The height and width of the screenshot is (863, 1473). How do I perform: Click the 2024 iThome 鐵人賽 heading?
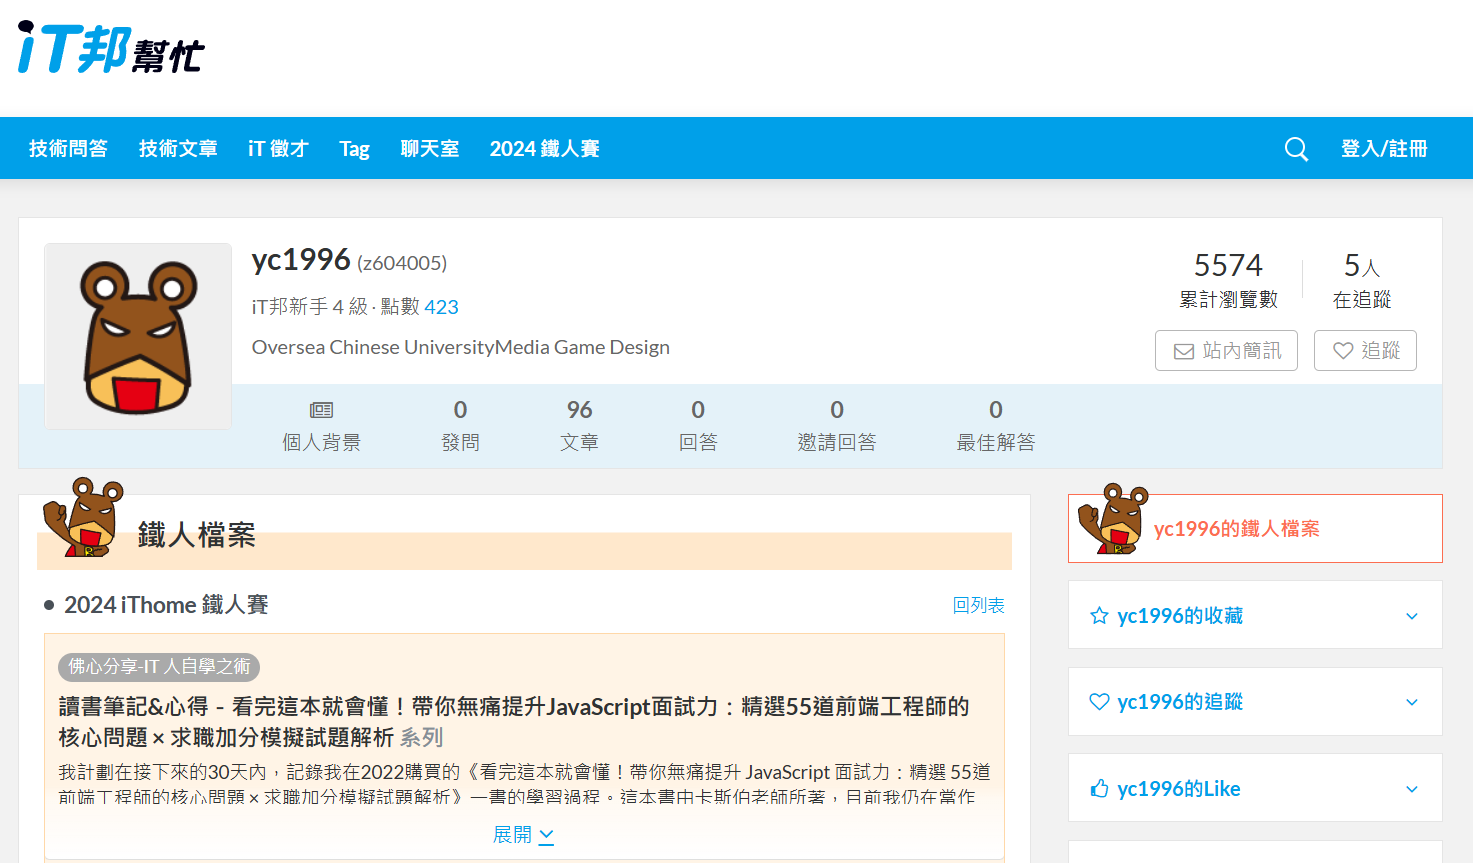coord(166,605)
